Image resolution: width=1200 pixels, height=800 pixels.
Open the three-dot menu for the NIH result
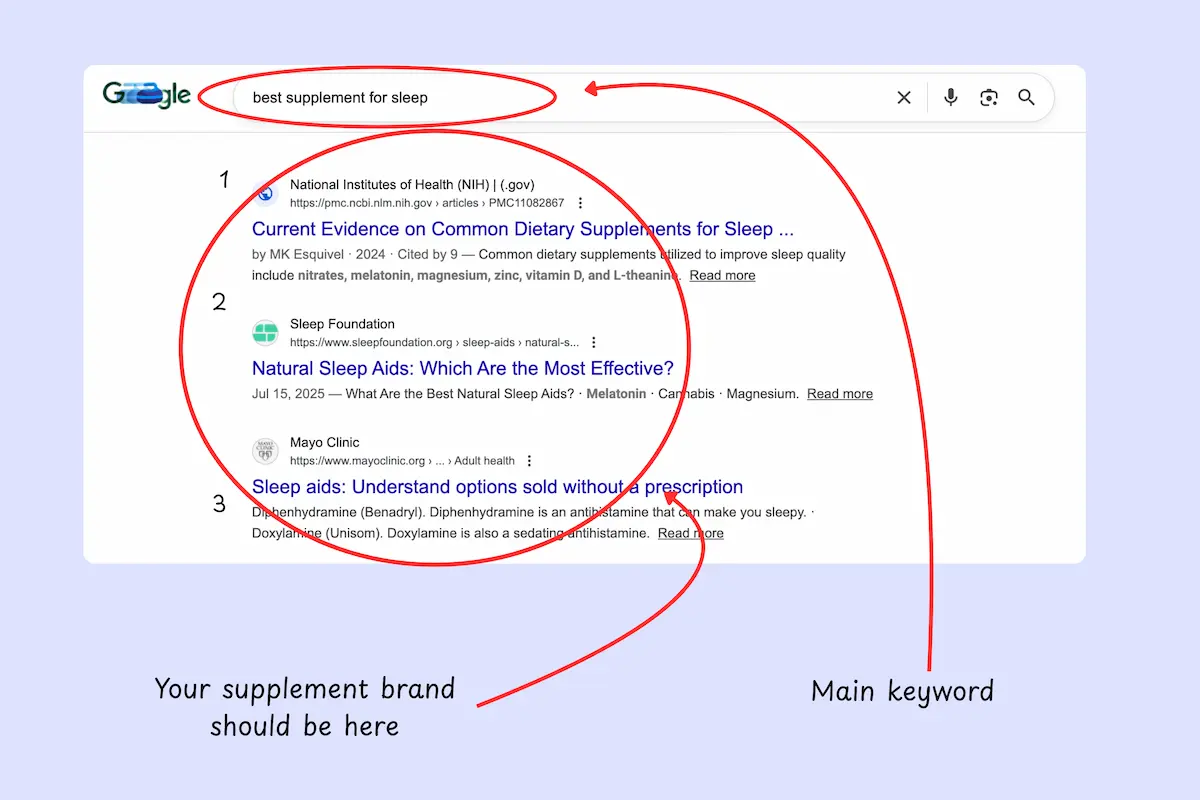click(x=580, y=203)
